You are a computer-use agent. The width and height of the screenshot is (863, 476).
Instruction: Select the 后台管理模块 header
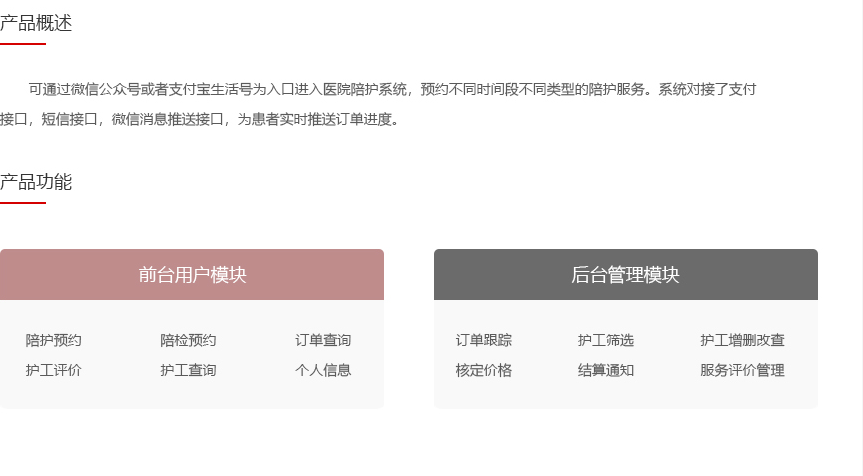[x=625, y=275]
